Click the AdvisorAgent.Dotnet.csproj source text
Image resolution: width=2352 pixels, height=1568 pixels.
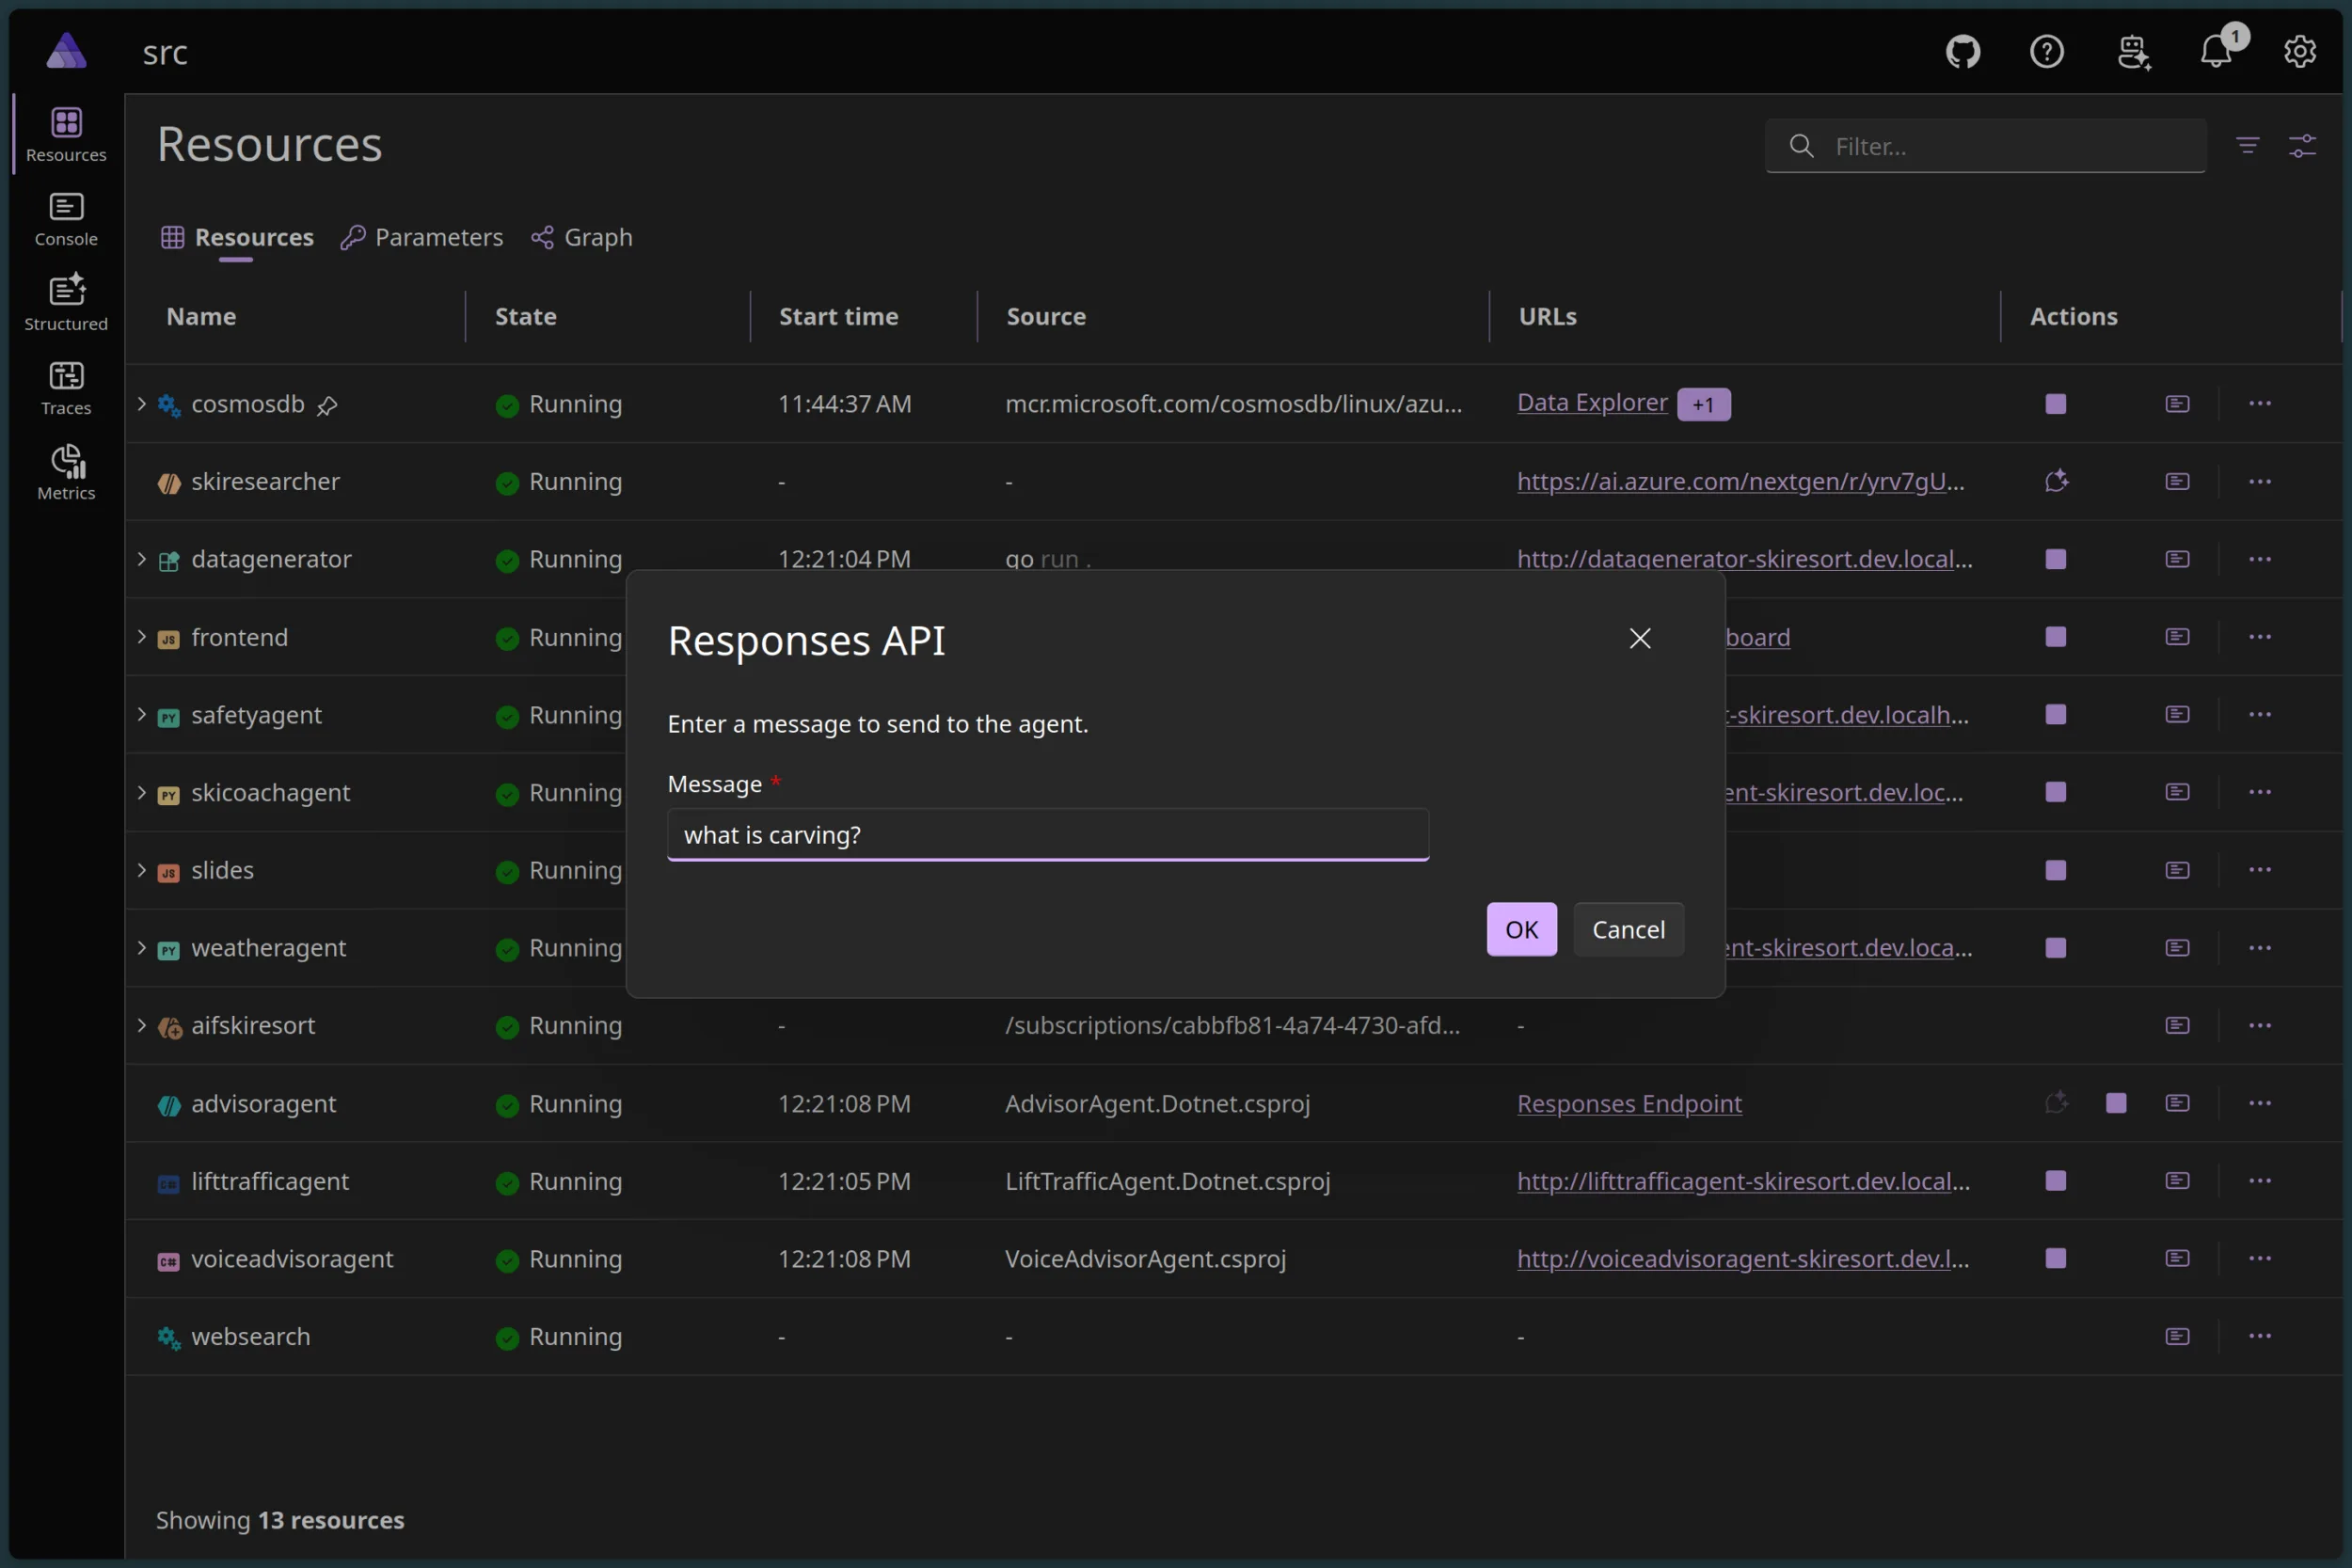pos(1157,1104)
